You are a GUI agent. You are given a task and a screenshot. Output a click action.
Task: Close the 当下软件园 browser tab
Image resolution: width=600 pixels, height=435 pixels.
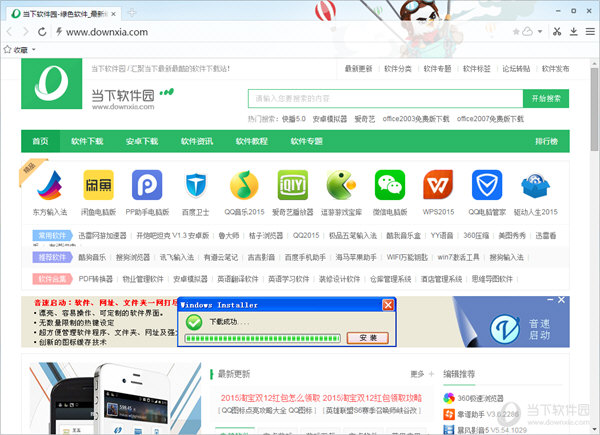(113, 14)
